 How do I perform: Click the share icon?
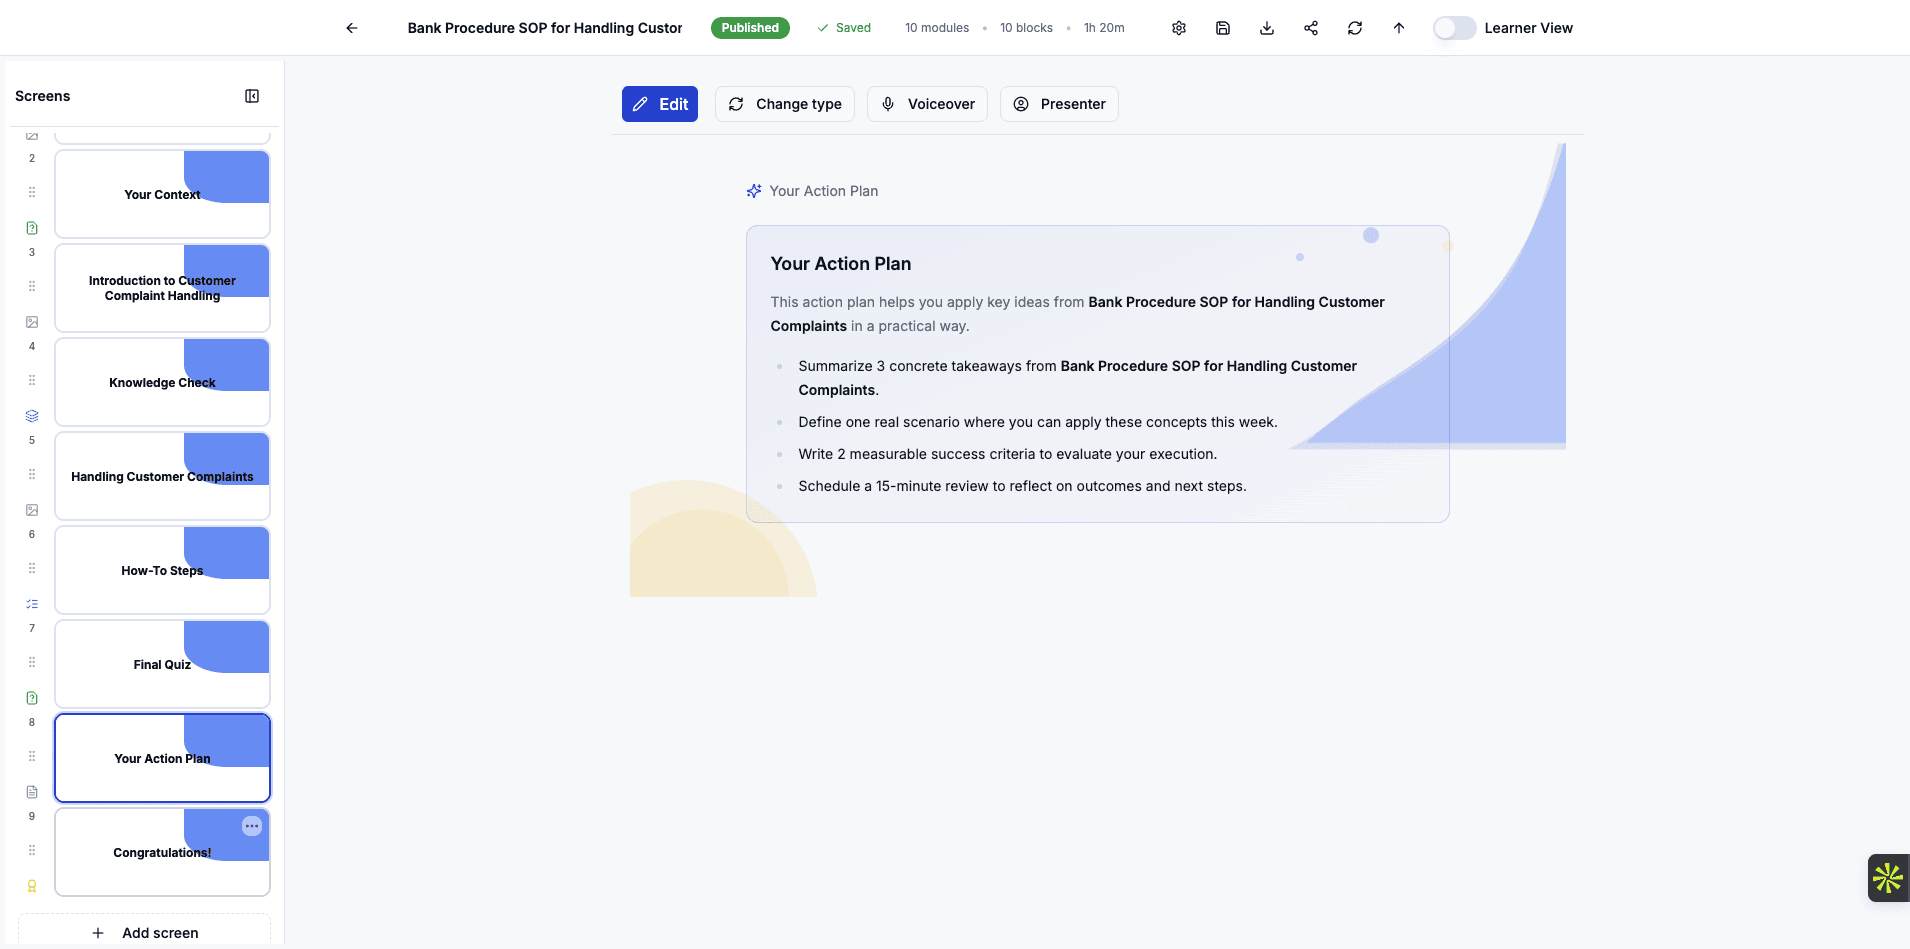click(x=1311, y=28)
